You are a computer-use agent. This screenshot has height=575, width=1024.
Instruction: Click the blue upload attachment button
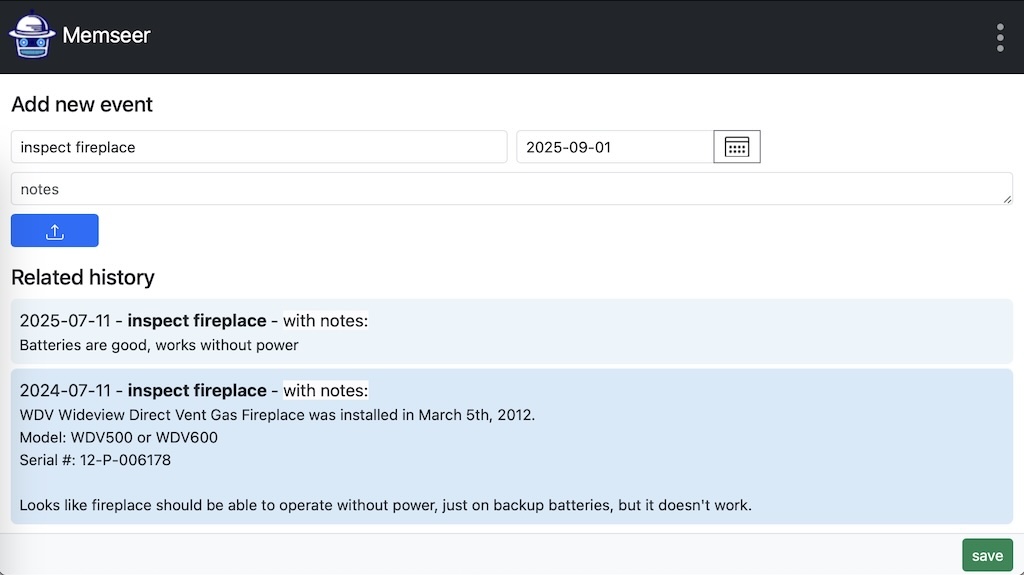pyautogui.click(x=55, y=231)
